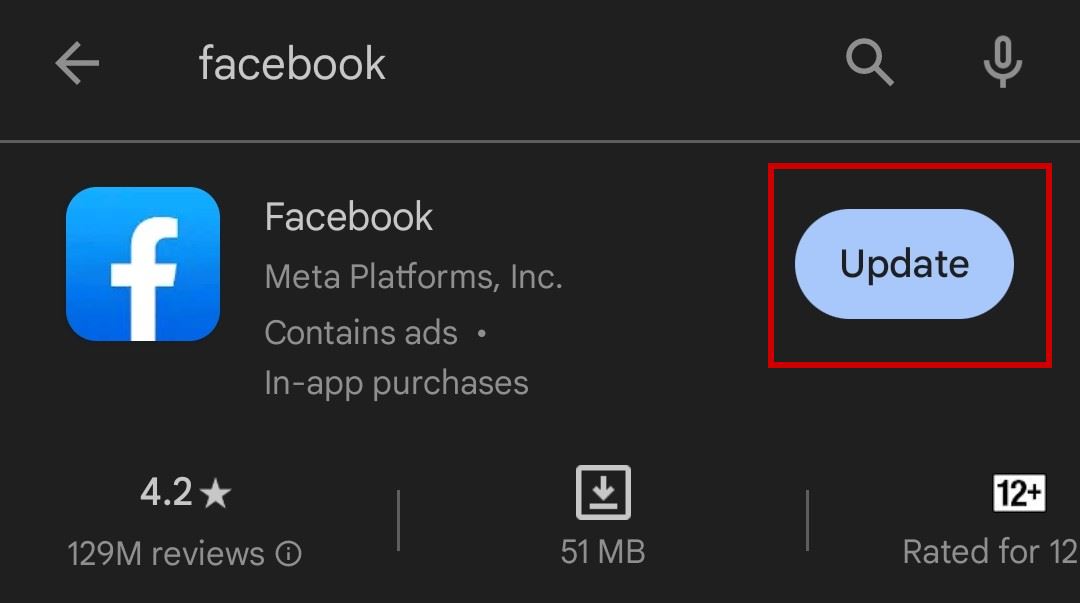
Task: Open the Facebook app logo
Action: (143, 264)
